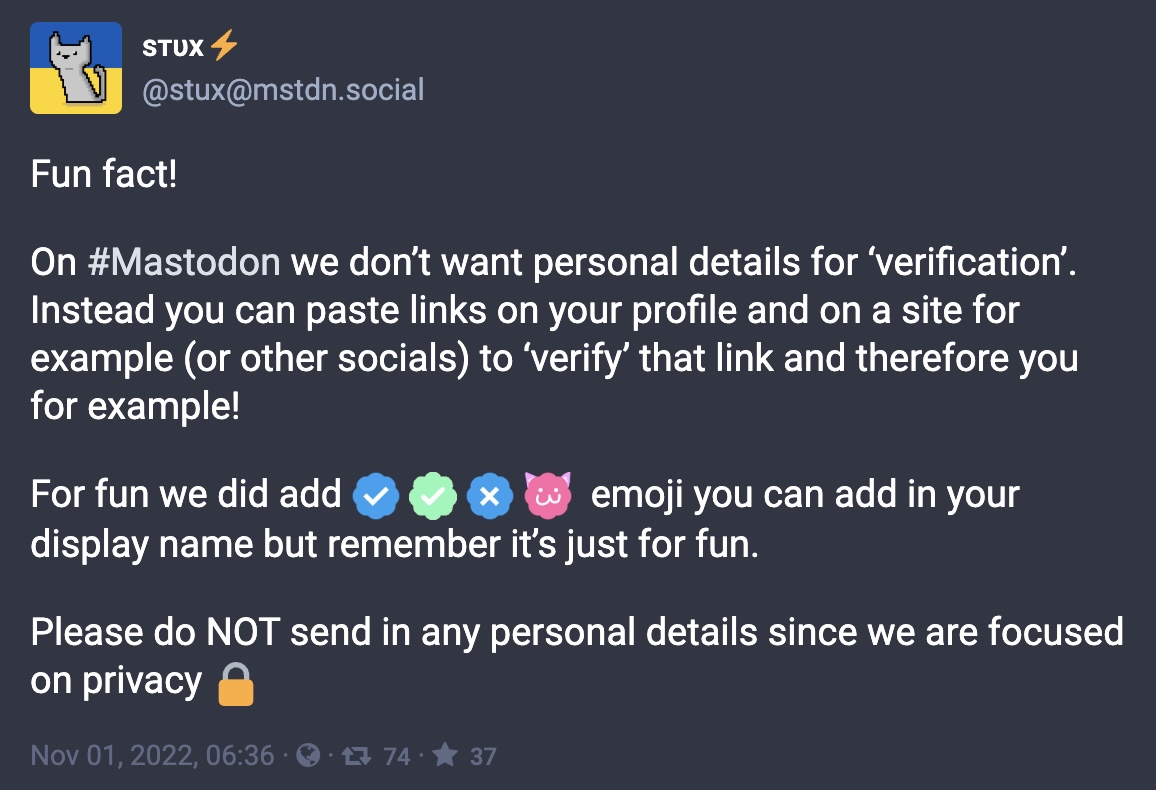Screen dimensions: 1156x790
Task: View the 37 favourites count
Action: click(483, 756)
